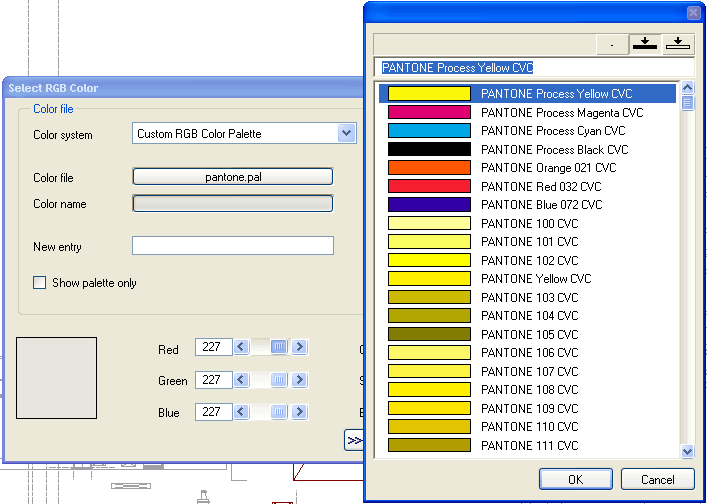Screen dimensions: 707x504
Task: Select PANTONE 111 CVC entry
Action: click(x=527, y=445)
